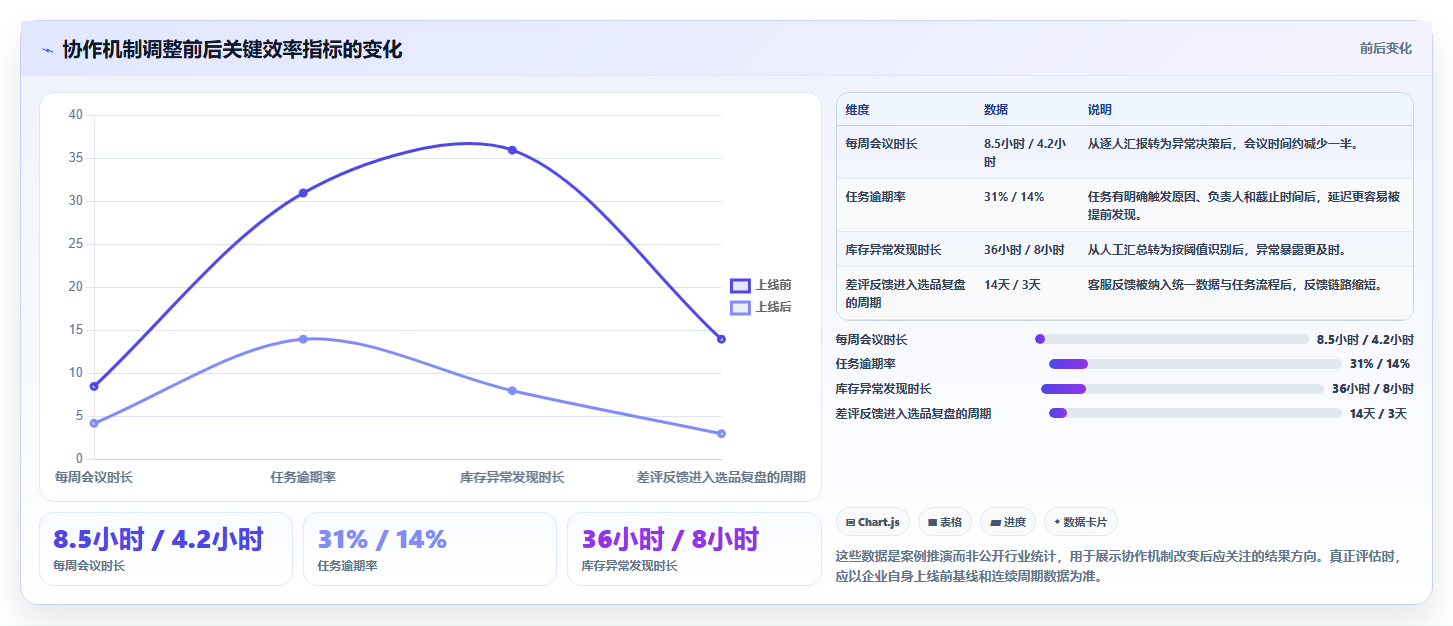Click the 差评反馈进入选品复盘的周期 table cell
The width and height of the screenshot is (1453, 626).
pos(905,293)
